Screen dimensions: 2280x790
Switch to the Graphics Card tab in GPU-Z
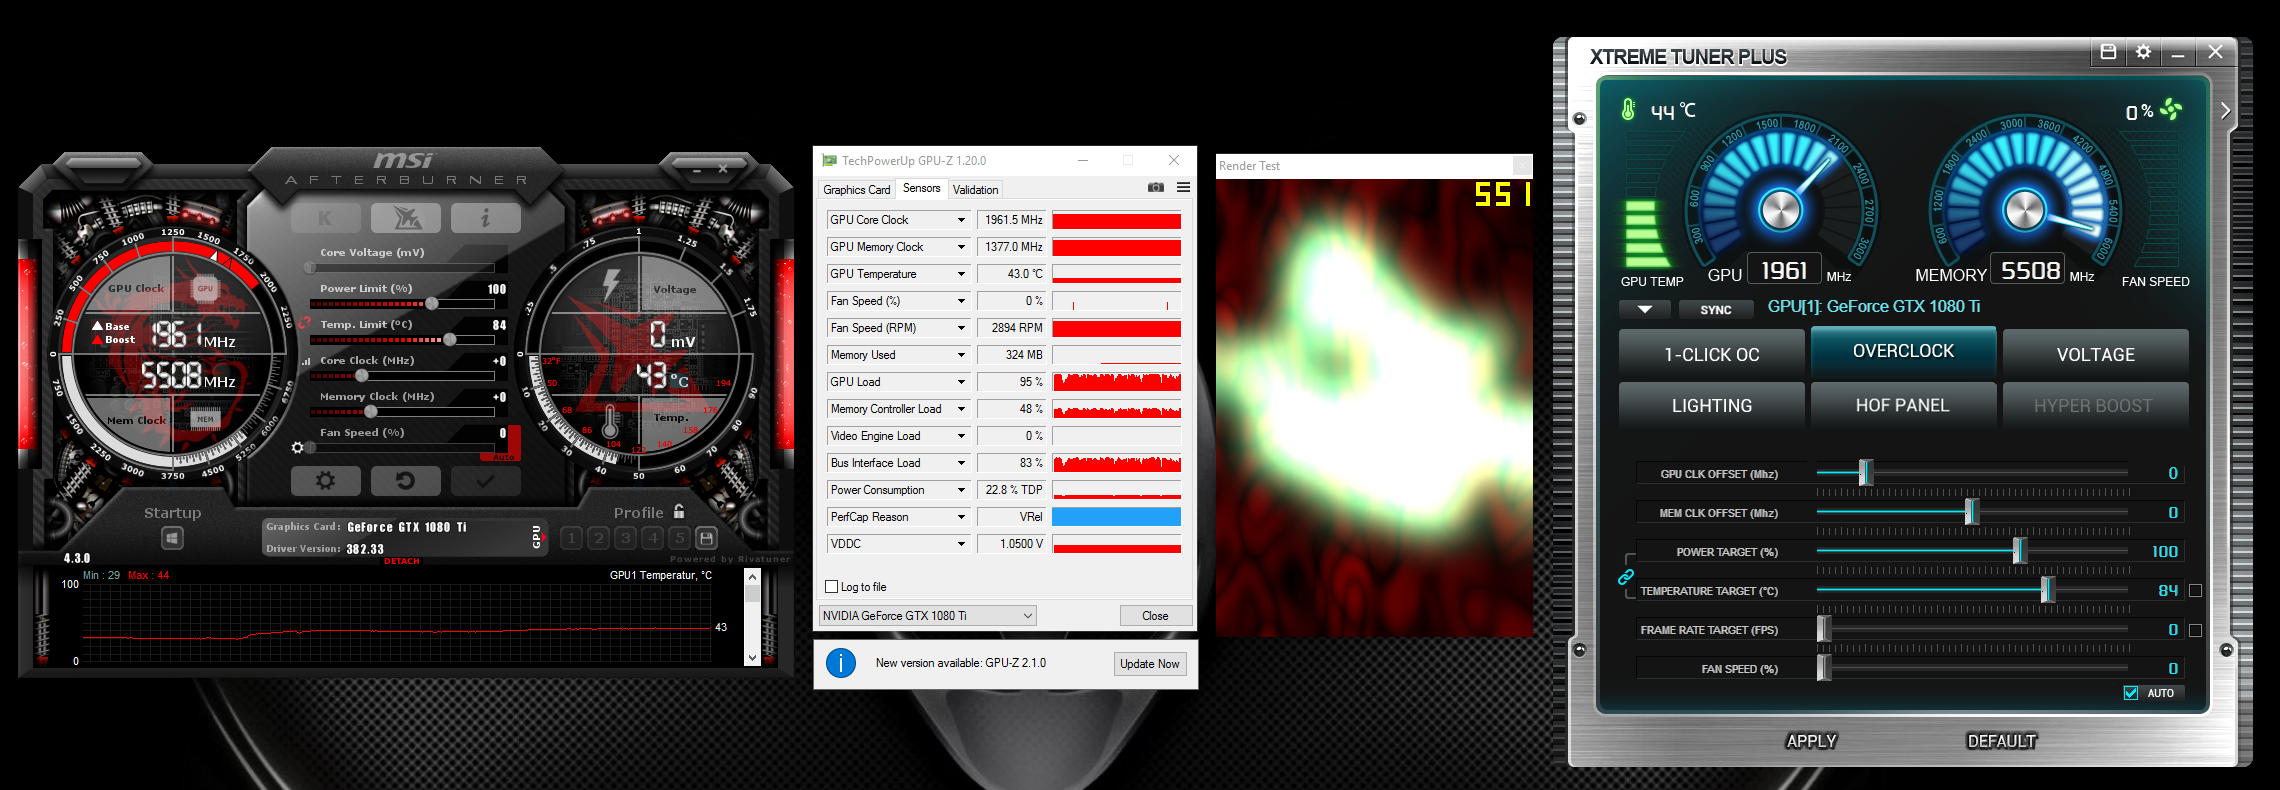(856, 189)
